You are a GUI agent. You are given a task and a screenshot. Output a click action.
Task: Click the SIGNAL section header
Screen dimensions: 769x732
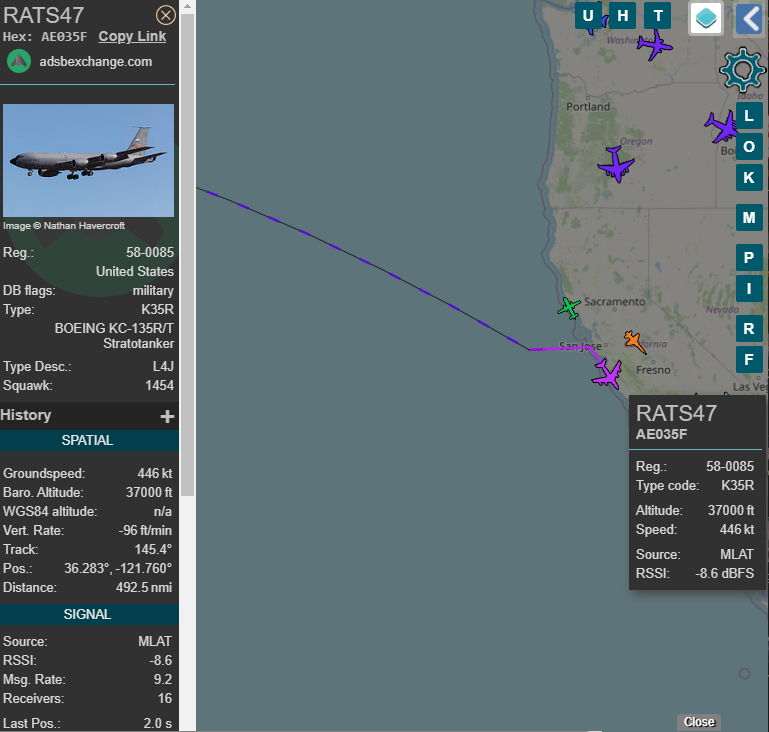pyautogui.click(x=87, y=614)
